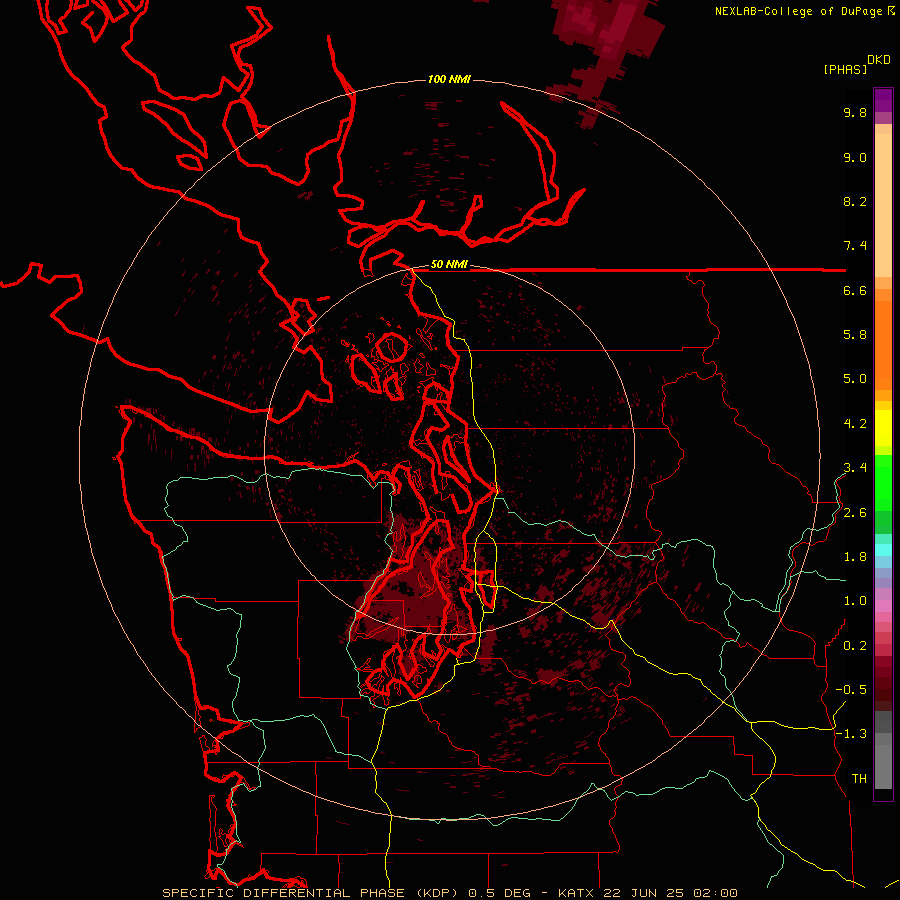Click the product title caption at bottom
900x900 pixels.
(x=449, y=893)
